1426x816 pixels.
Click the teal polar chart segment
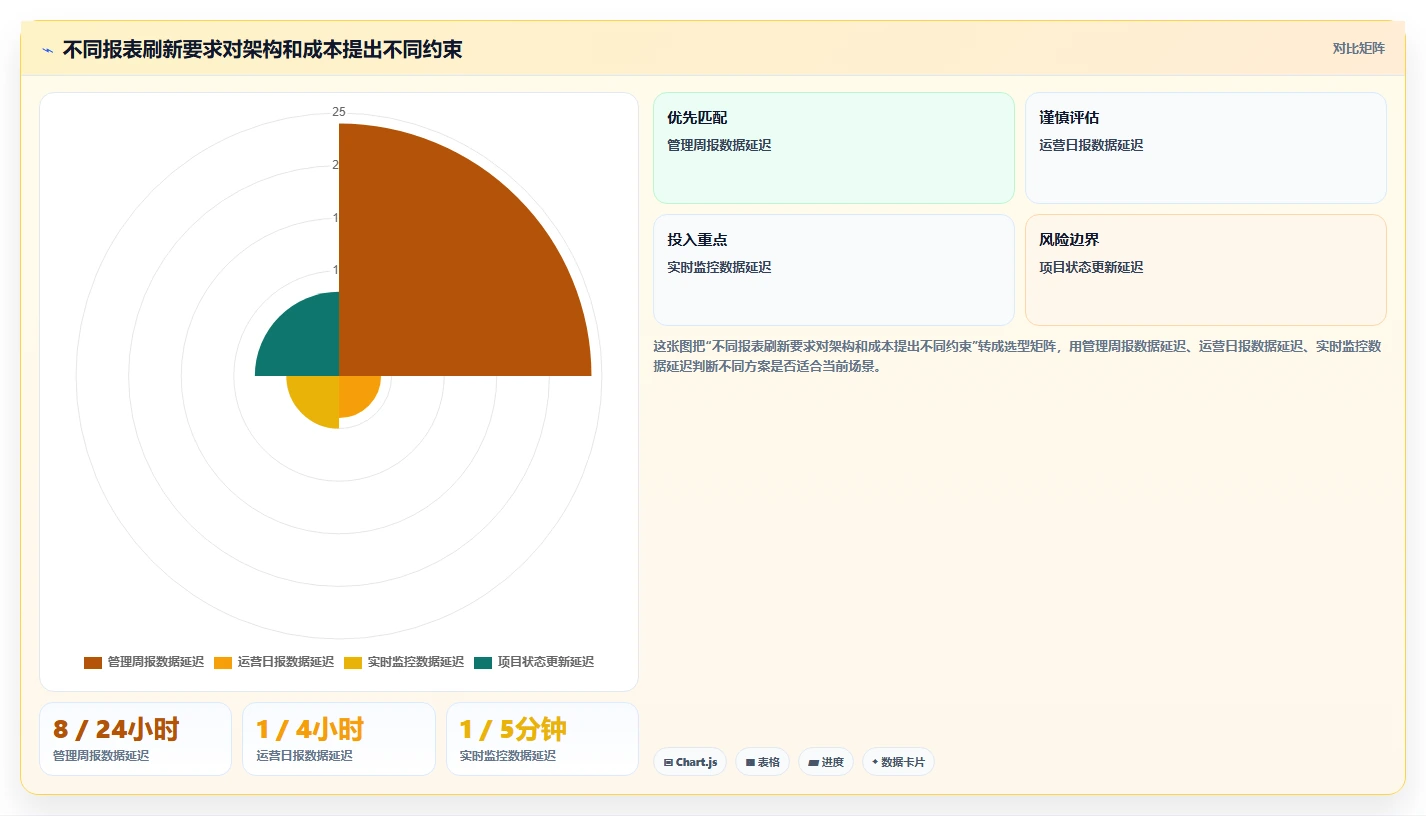pos(305,342)
